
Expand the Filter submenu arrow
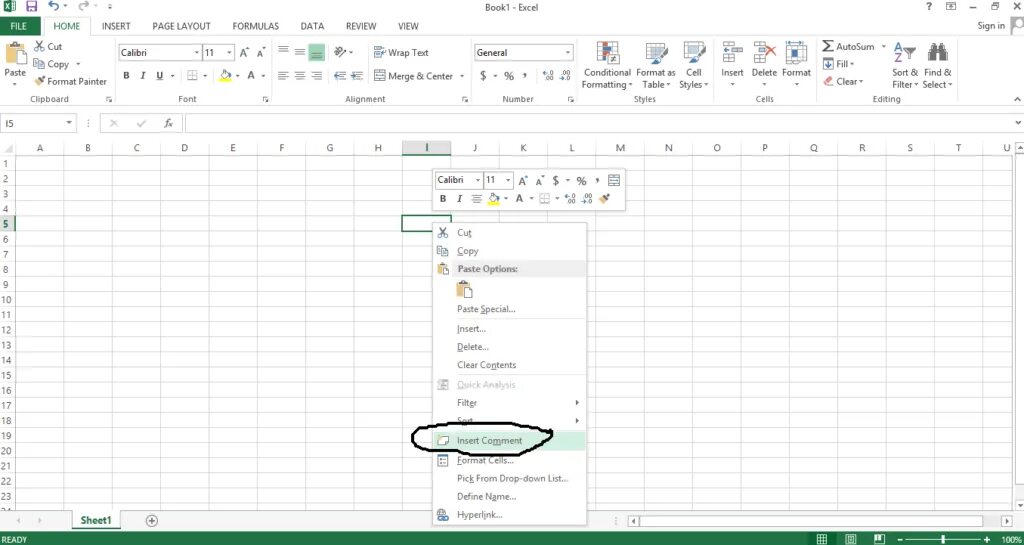click(x=577, y=403)
